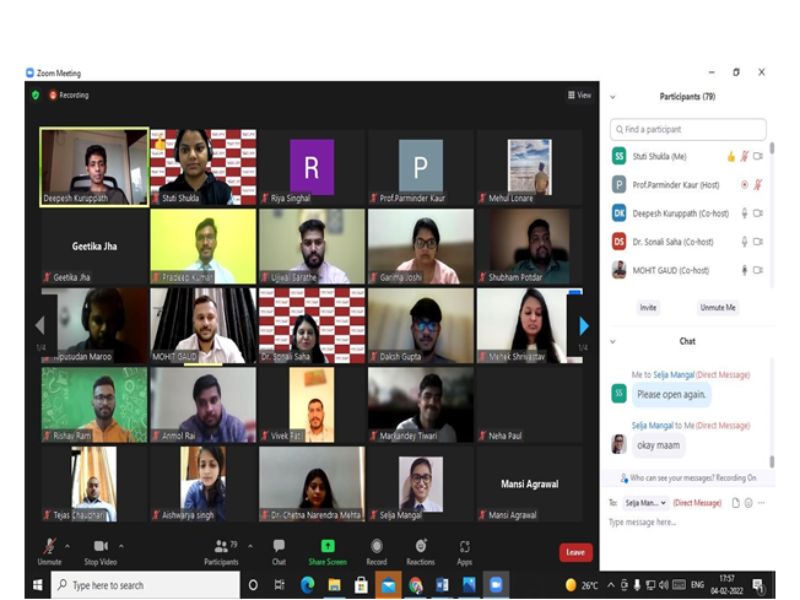Open chat more options (three dots)

point(761,503)
